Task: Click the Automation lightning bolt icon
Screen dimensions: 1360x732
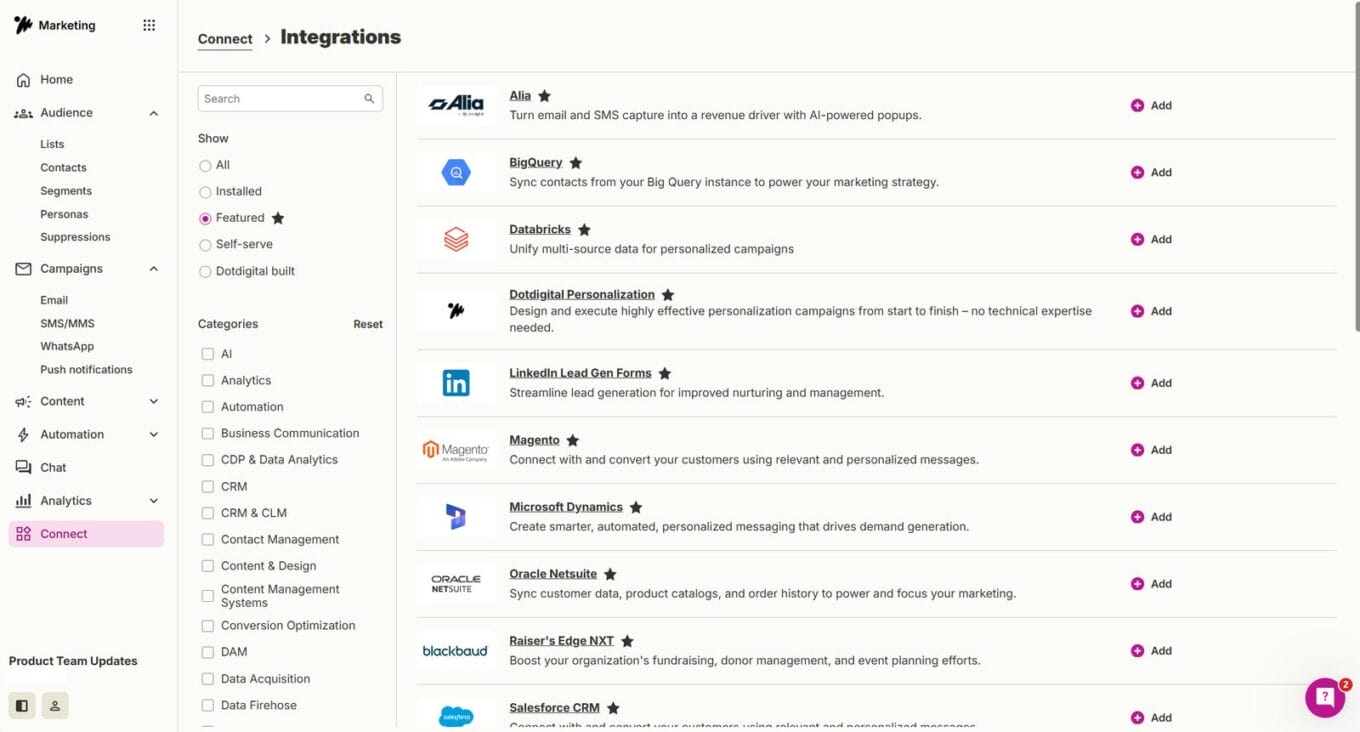Action: tap(23, 435)
